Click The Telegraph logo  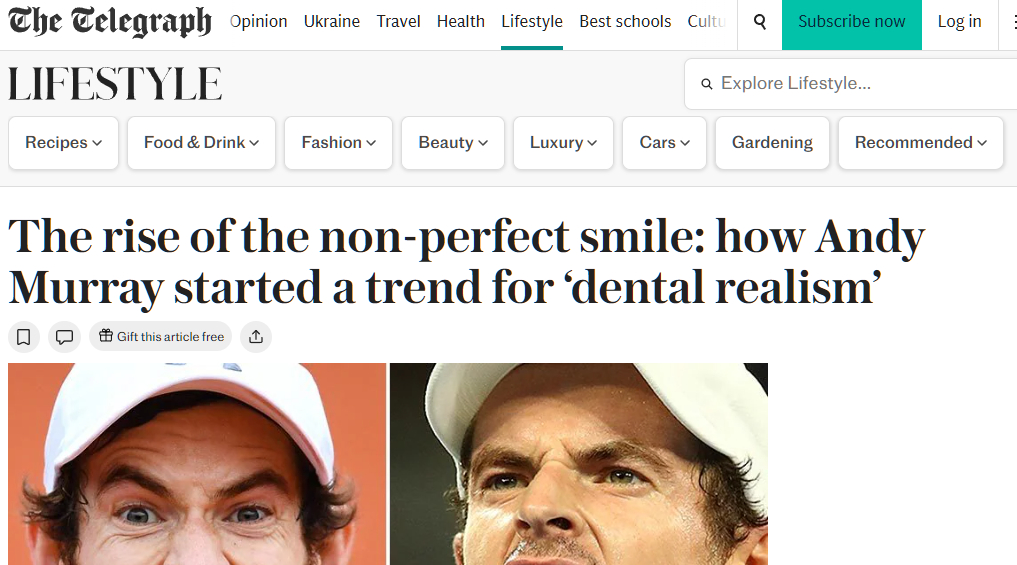(110, 22)
